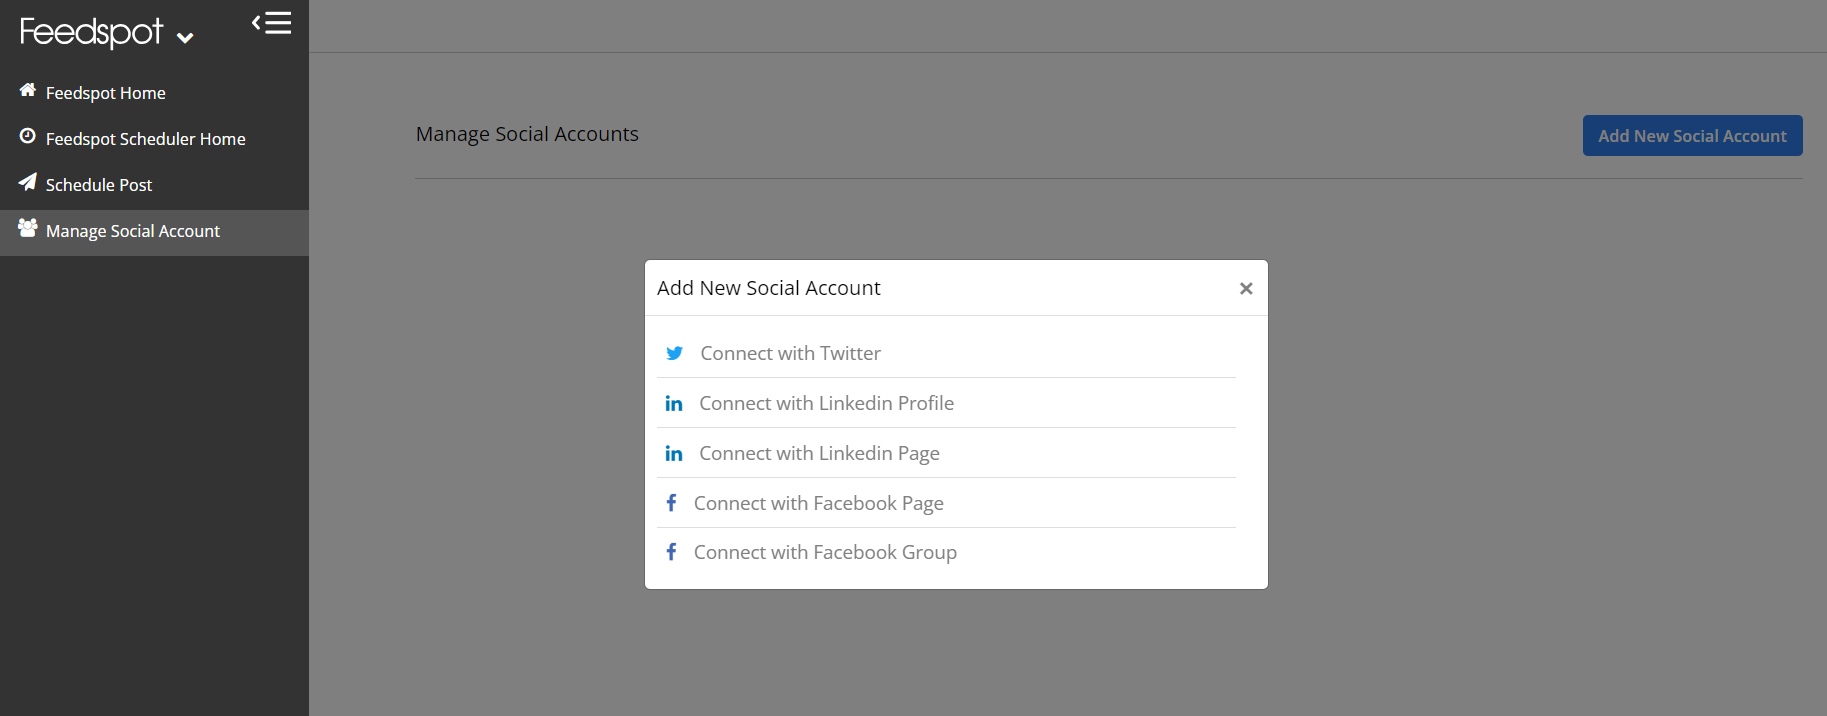Choose Connect with Twitter

791,353
